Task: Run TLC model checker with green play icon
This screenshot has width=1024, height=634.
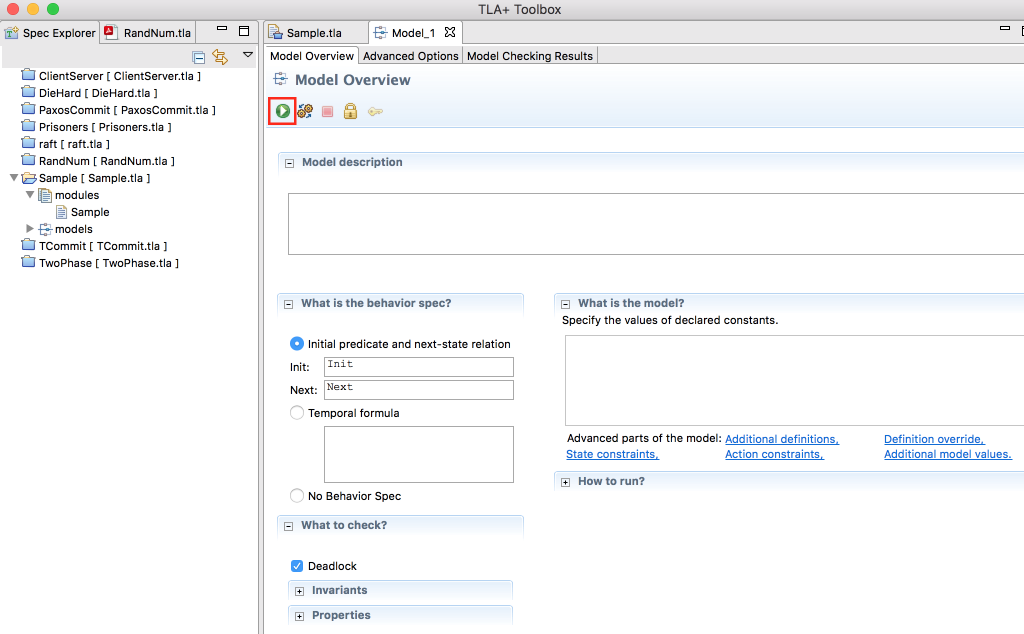Action: pos(283,111)
